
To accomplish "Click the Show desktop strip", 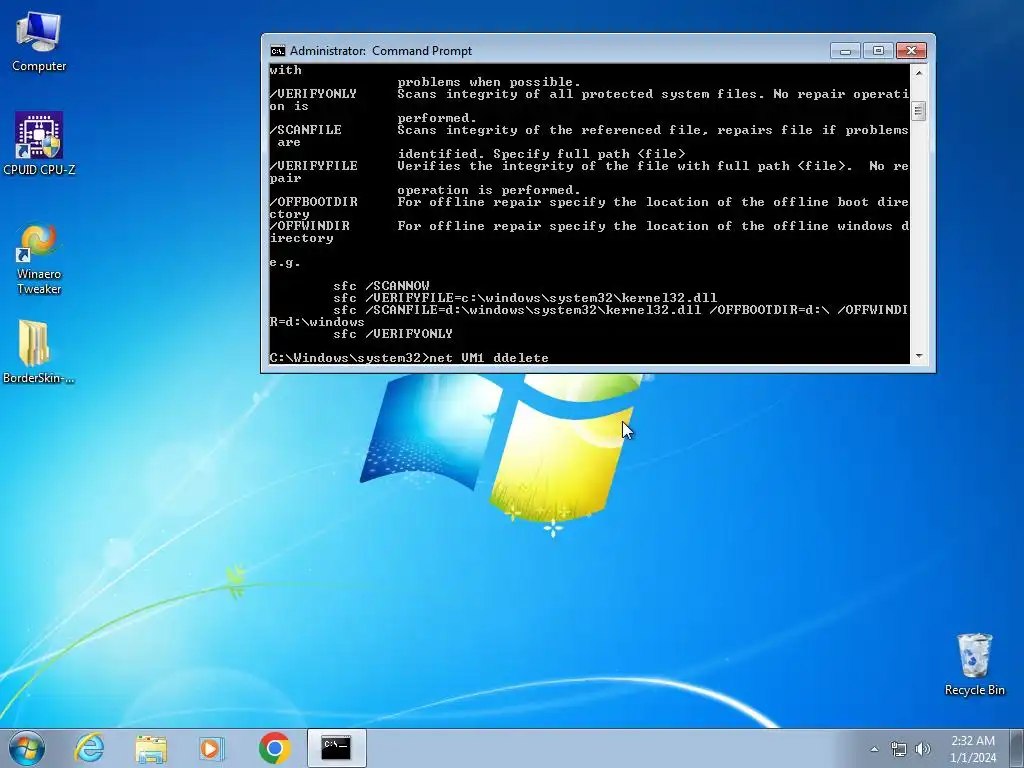I will (1017, 748).
